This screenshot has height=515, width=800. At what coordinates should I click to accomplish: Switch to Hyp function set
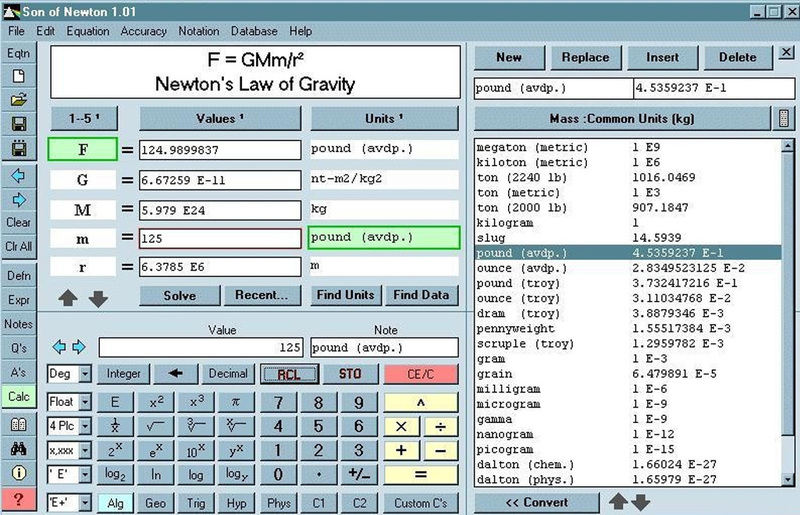pos(236,503)
